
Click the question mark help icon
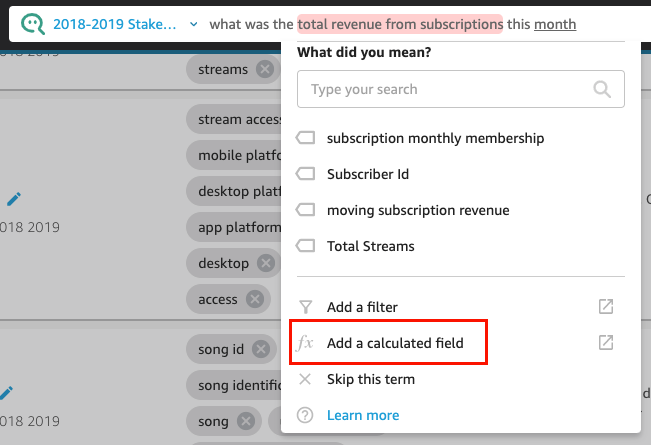305,415
